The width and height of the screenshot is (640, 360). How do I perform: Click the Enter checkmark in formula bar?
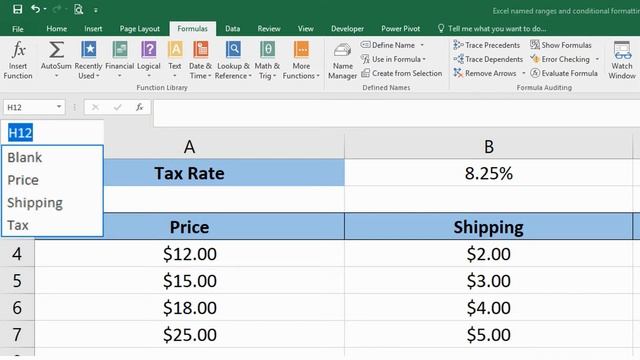click(x=118, y=107)
